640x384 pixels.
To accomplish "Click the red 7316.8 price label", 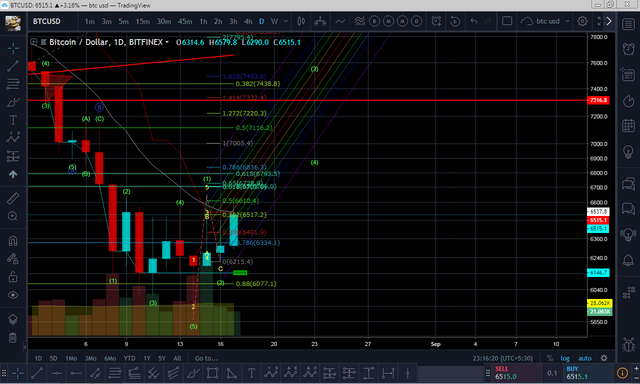I will [x=598, y=100].
